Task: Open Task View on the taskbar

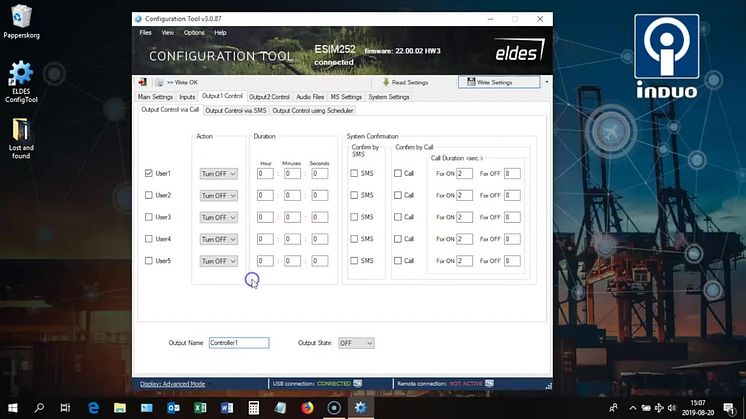Action: [x=65, y=408]
